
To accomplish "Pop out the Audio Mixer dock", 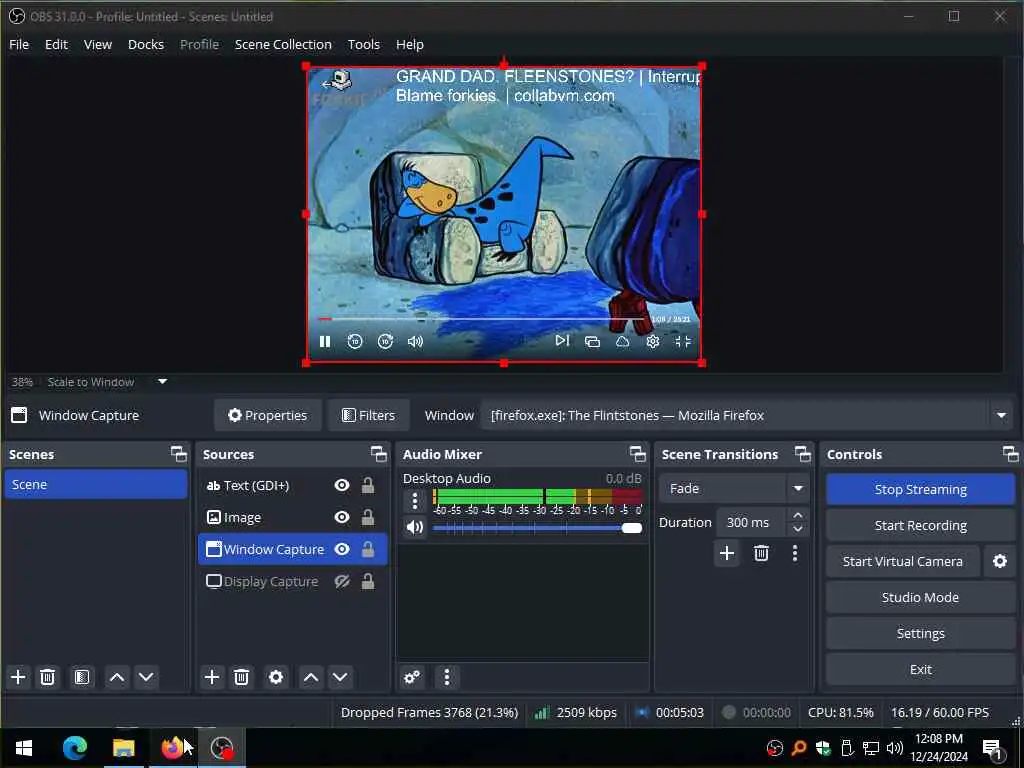I will pos(637,454).
